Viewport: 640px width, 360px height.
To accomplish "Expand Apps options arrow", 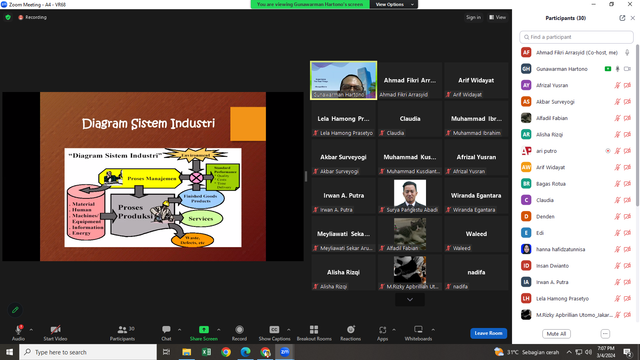I will coord(394,330).
